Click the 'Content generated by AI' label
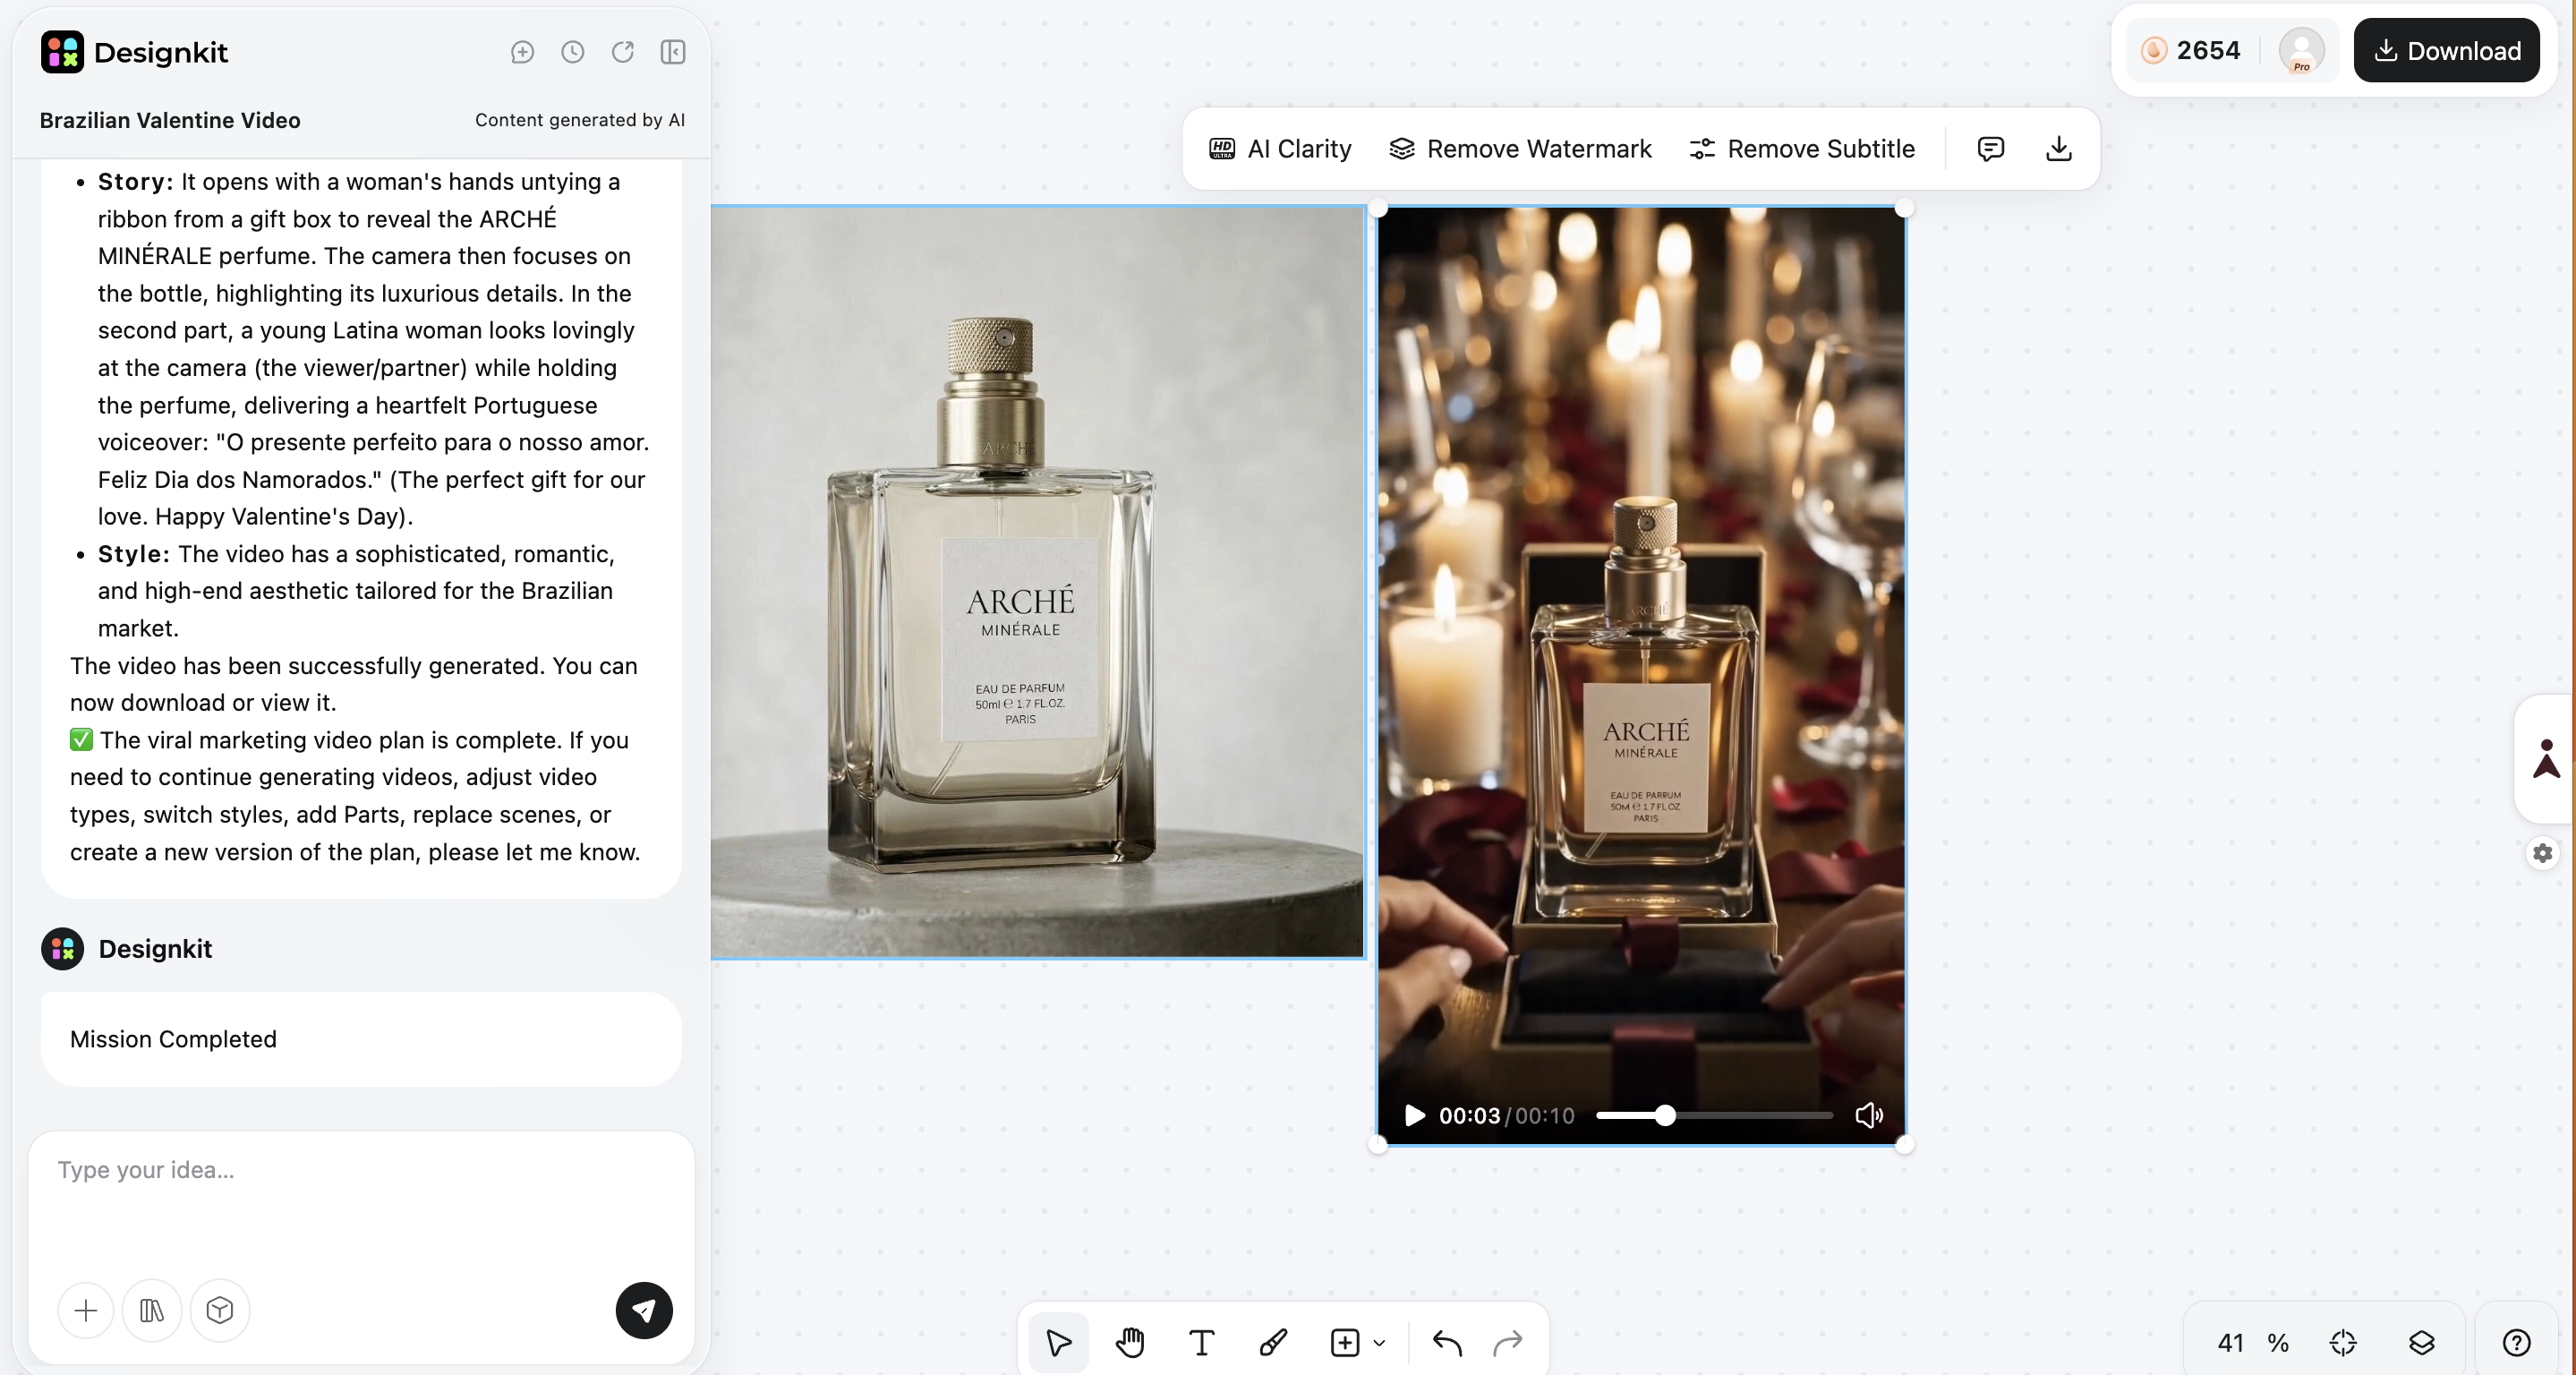Image resolution: width=2576 pixels, height=1375 pixels. click(x=580, y=120)
